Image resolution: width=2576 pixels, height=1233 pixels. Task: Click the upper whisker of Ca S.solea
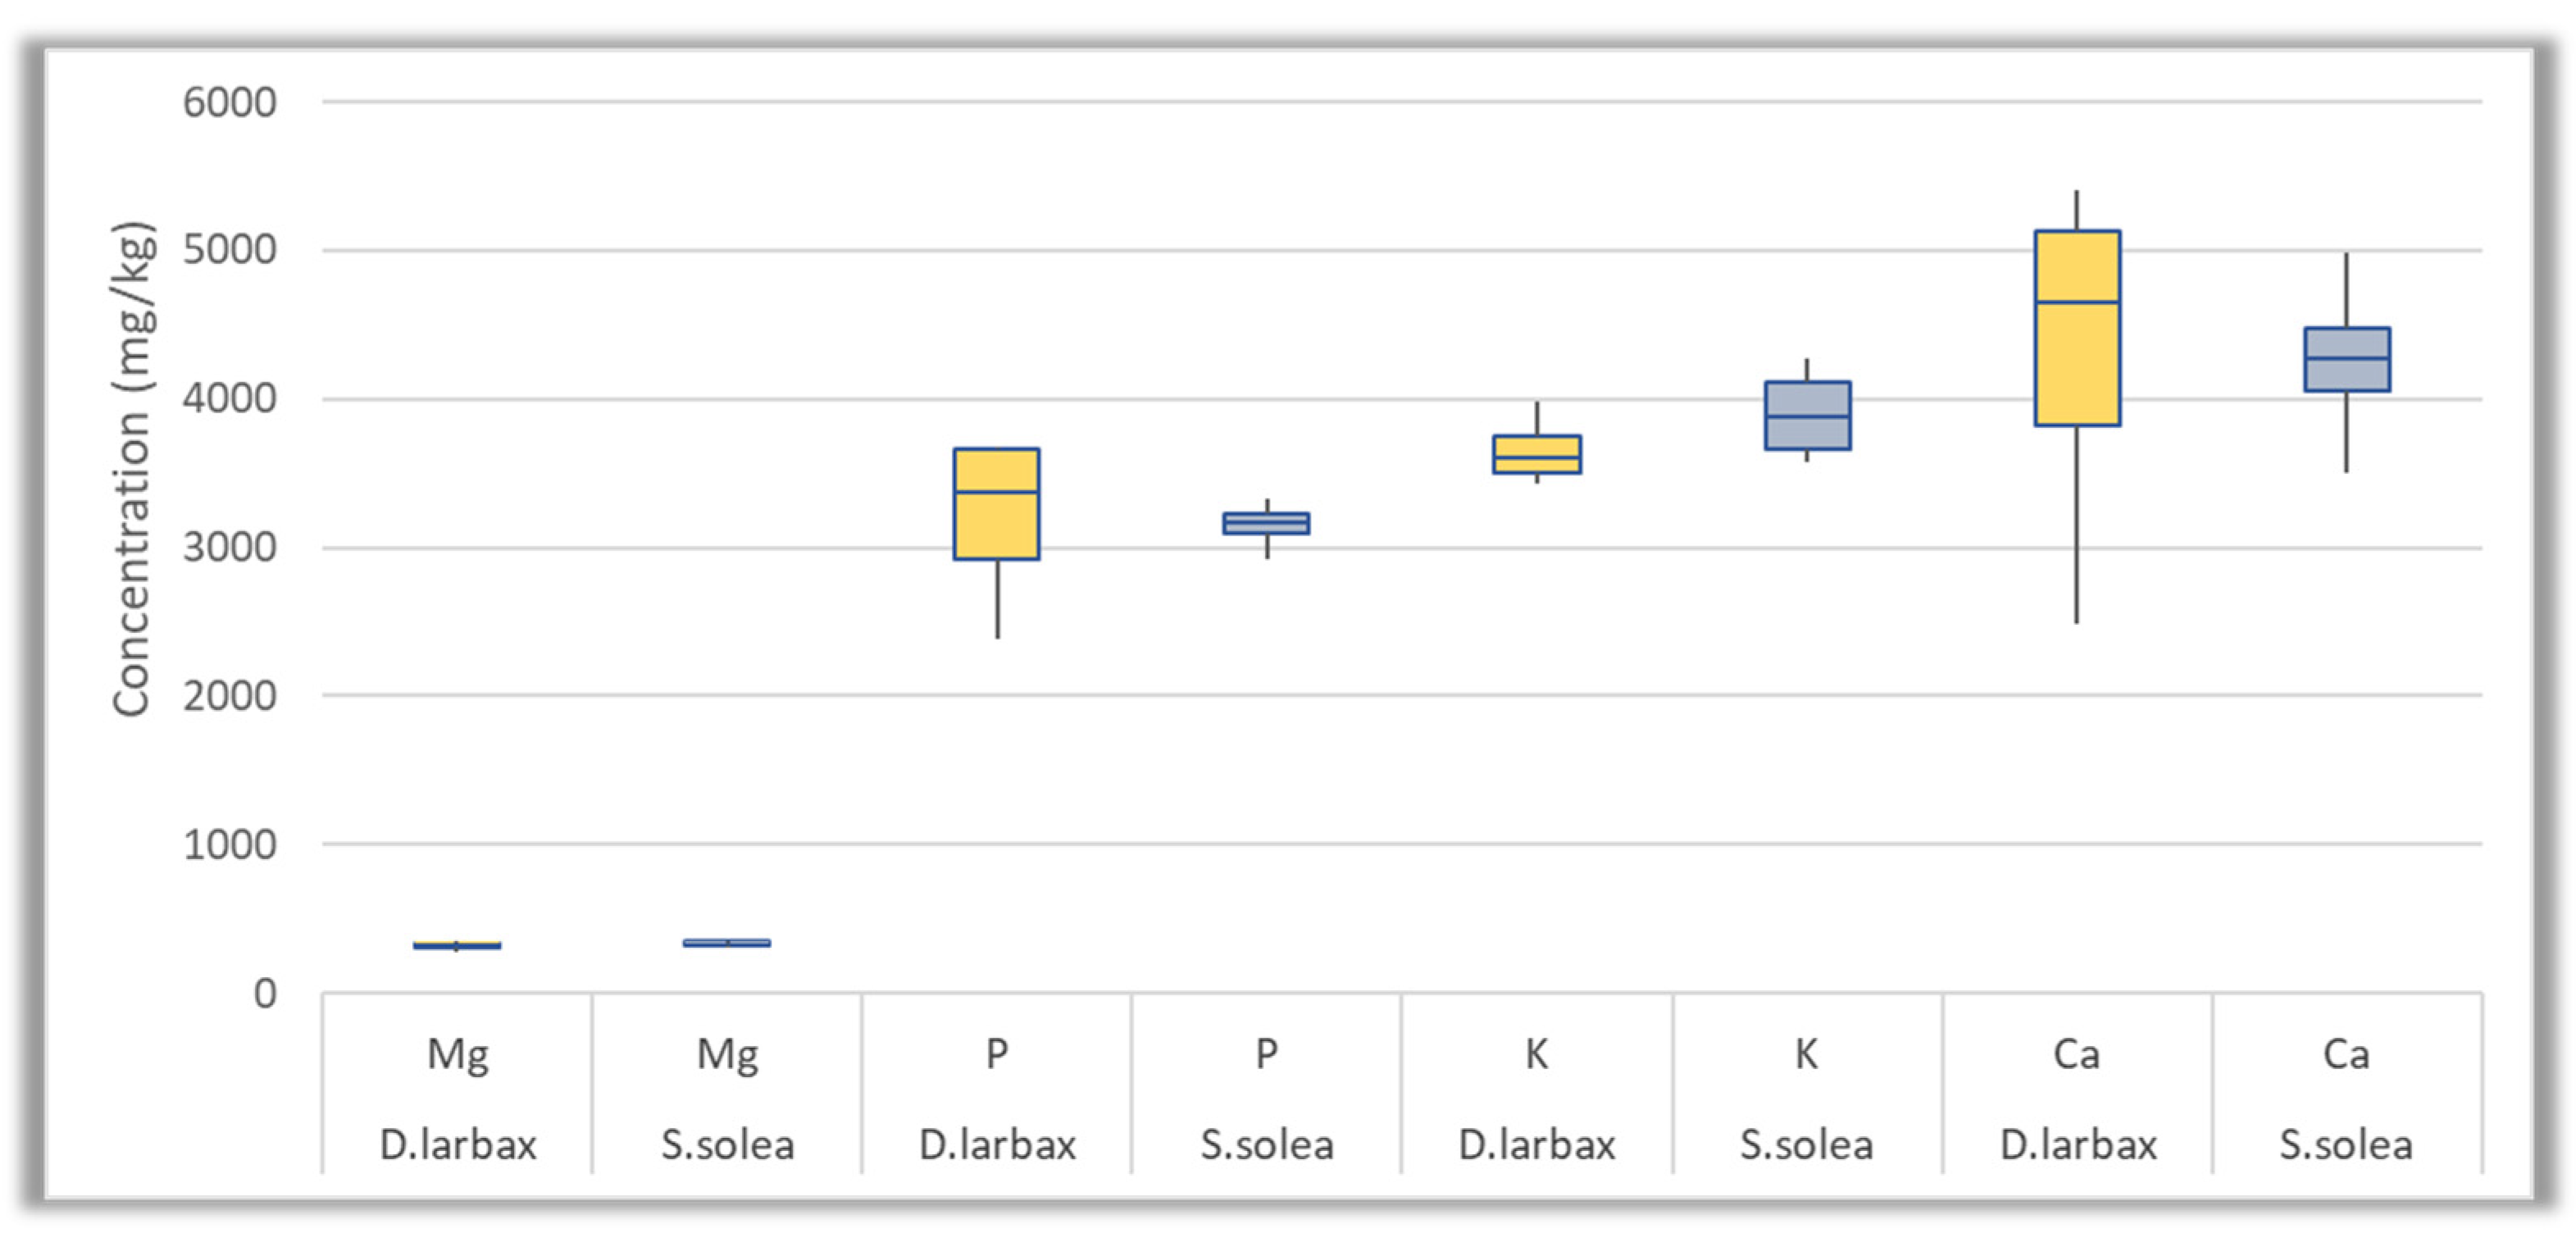click(2346, 290)
